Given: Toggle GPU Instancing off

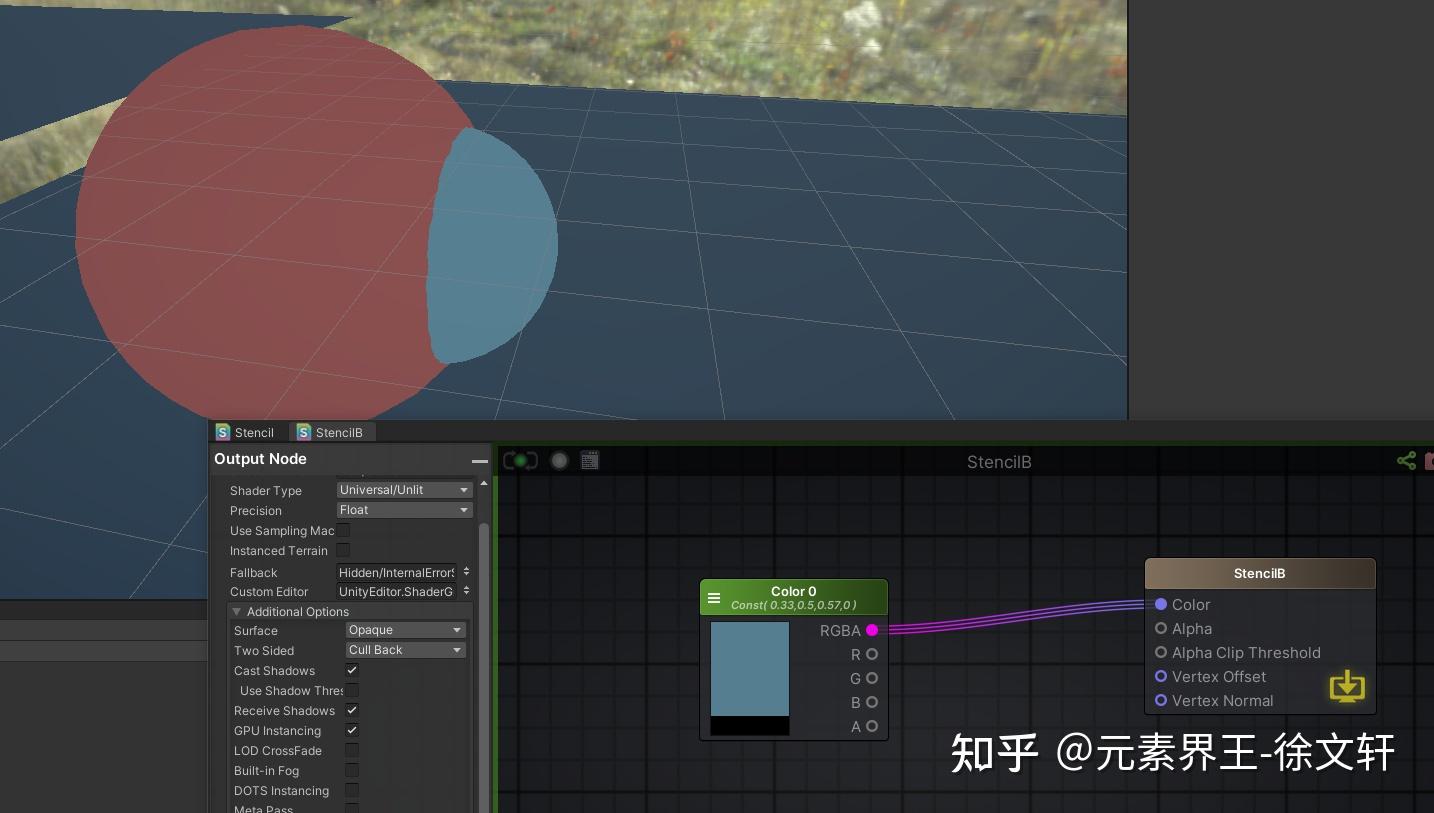Looking at the screenshot, I should (351, 730).
